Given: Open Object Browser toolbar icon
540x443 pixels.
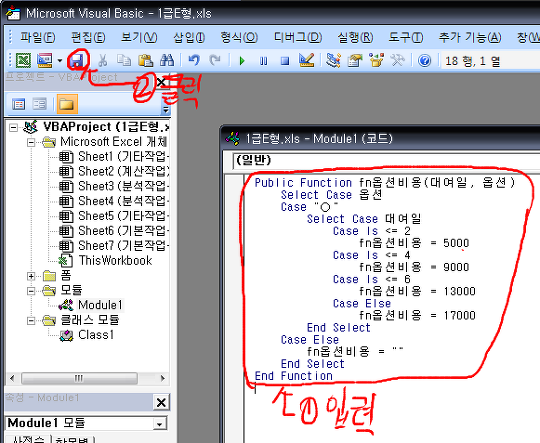Looking at the screenshot, I should pos(376,61).
